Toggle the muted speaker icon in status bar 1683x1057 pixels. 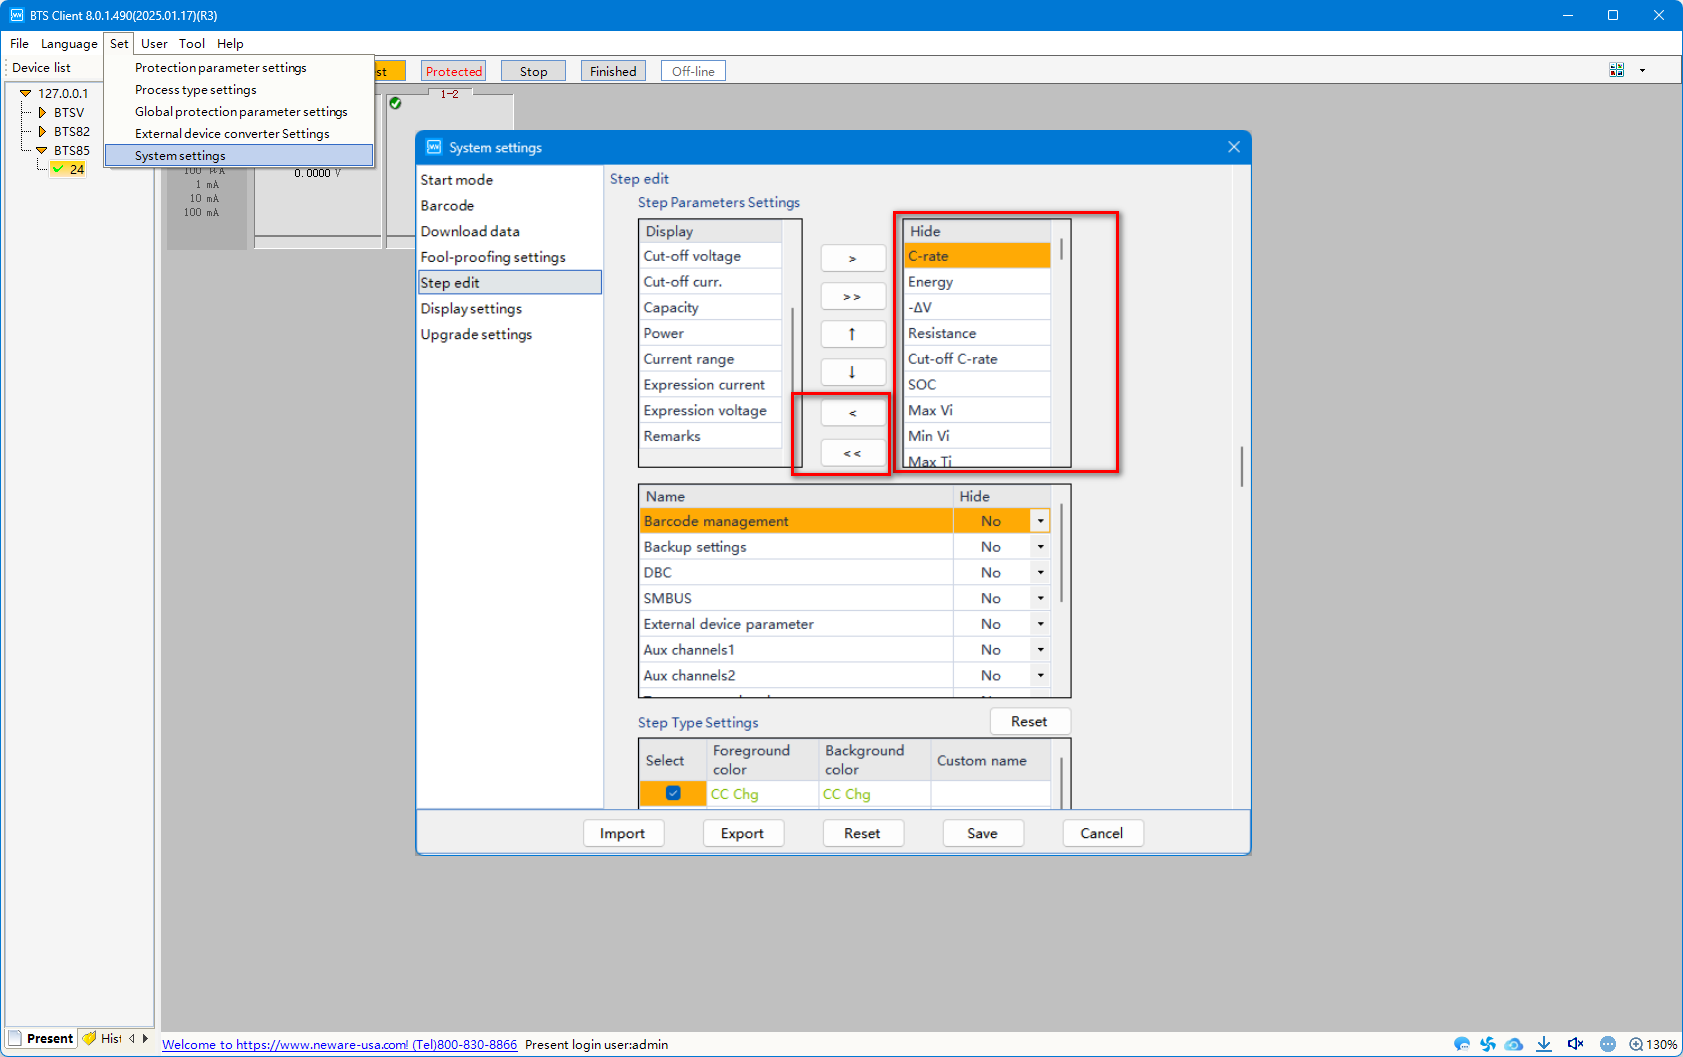(x=1576, y=1044)
